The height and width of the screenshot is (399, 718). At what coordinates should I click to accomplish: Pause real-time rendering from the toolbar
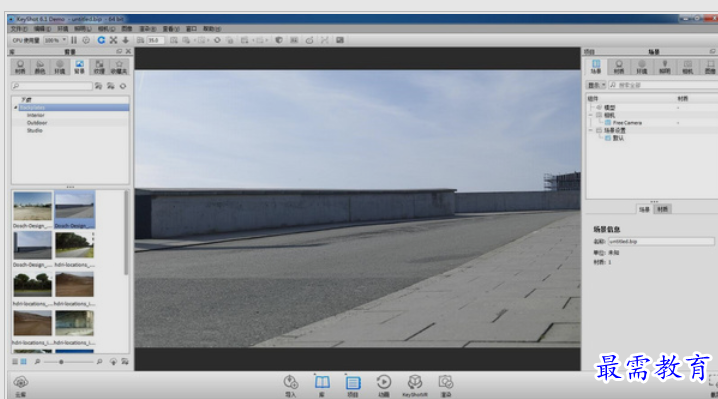[74, 40]
